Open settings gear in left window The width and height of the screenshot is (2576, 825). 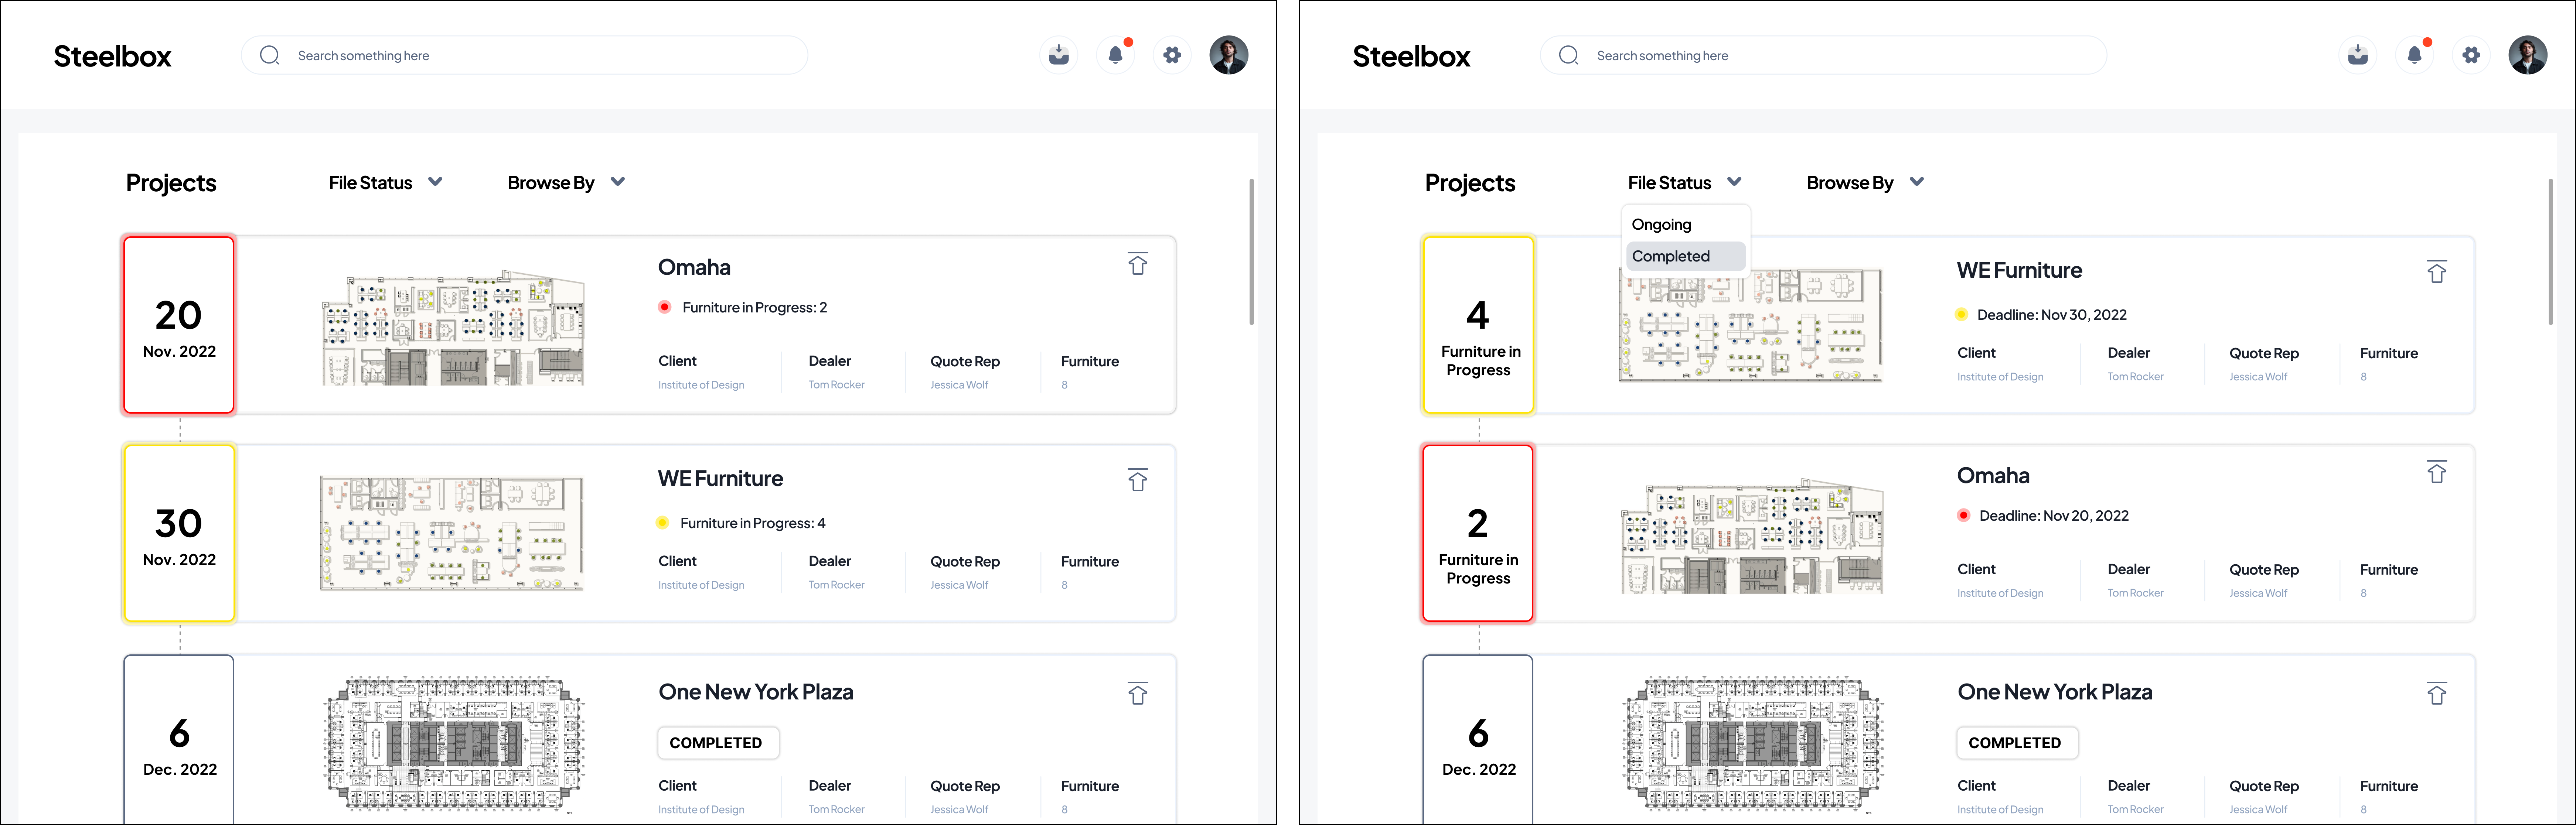click(x=1172, y=55)
